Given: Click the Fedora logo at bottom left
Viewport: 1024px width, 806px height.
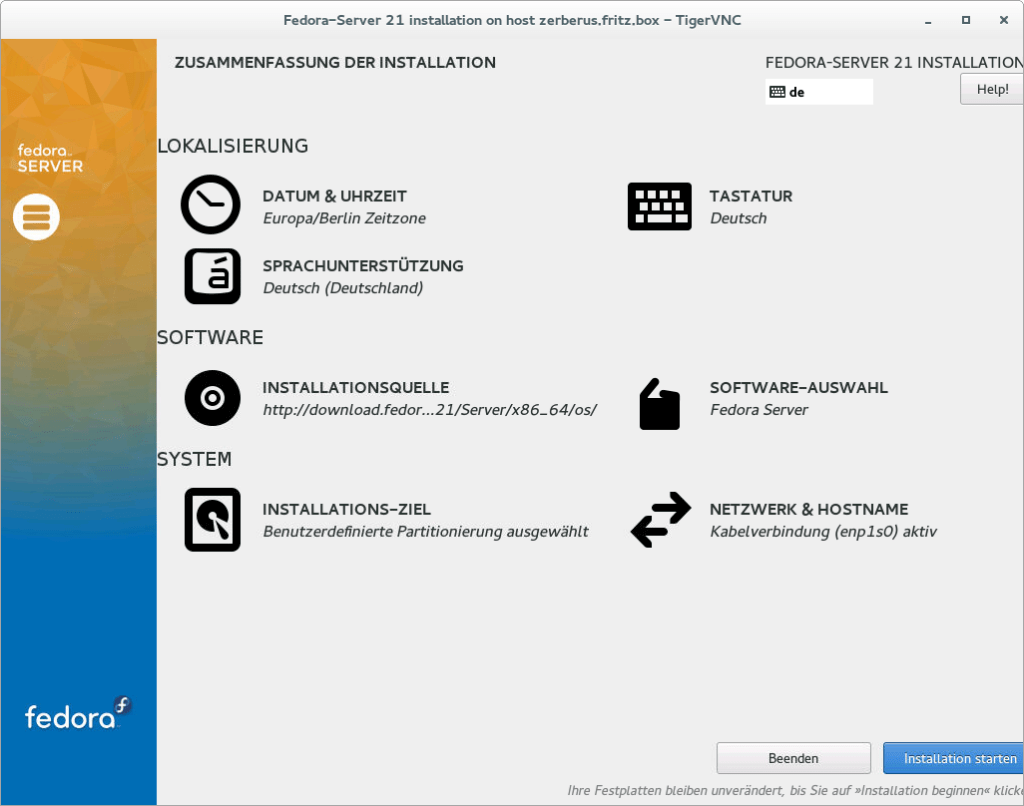Looking at the screenshot, I should point(78,714).
